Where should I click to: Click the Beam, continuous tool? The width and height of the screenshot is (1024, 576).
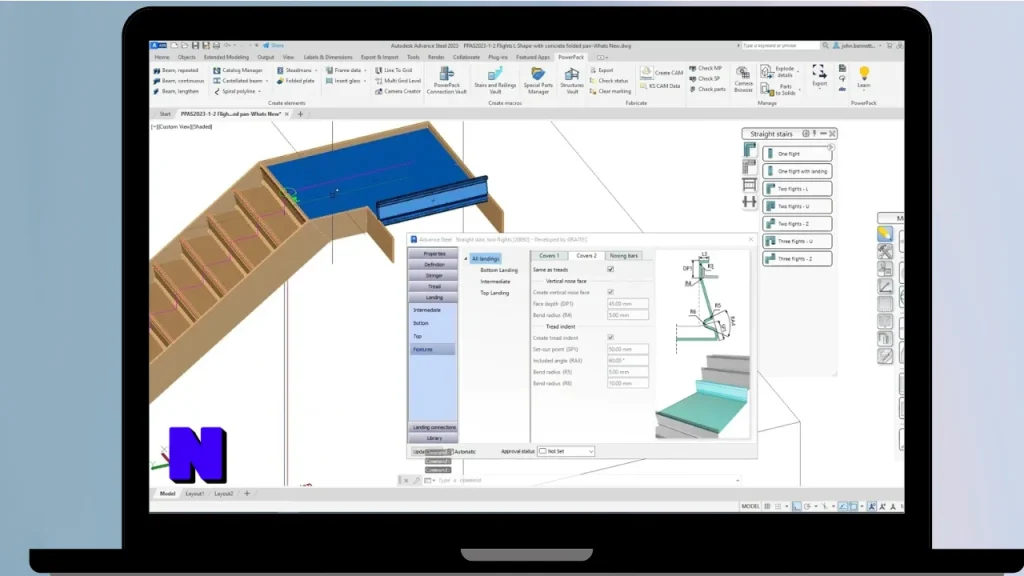pos(178,81)
